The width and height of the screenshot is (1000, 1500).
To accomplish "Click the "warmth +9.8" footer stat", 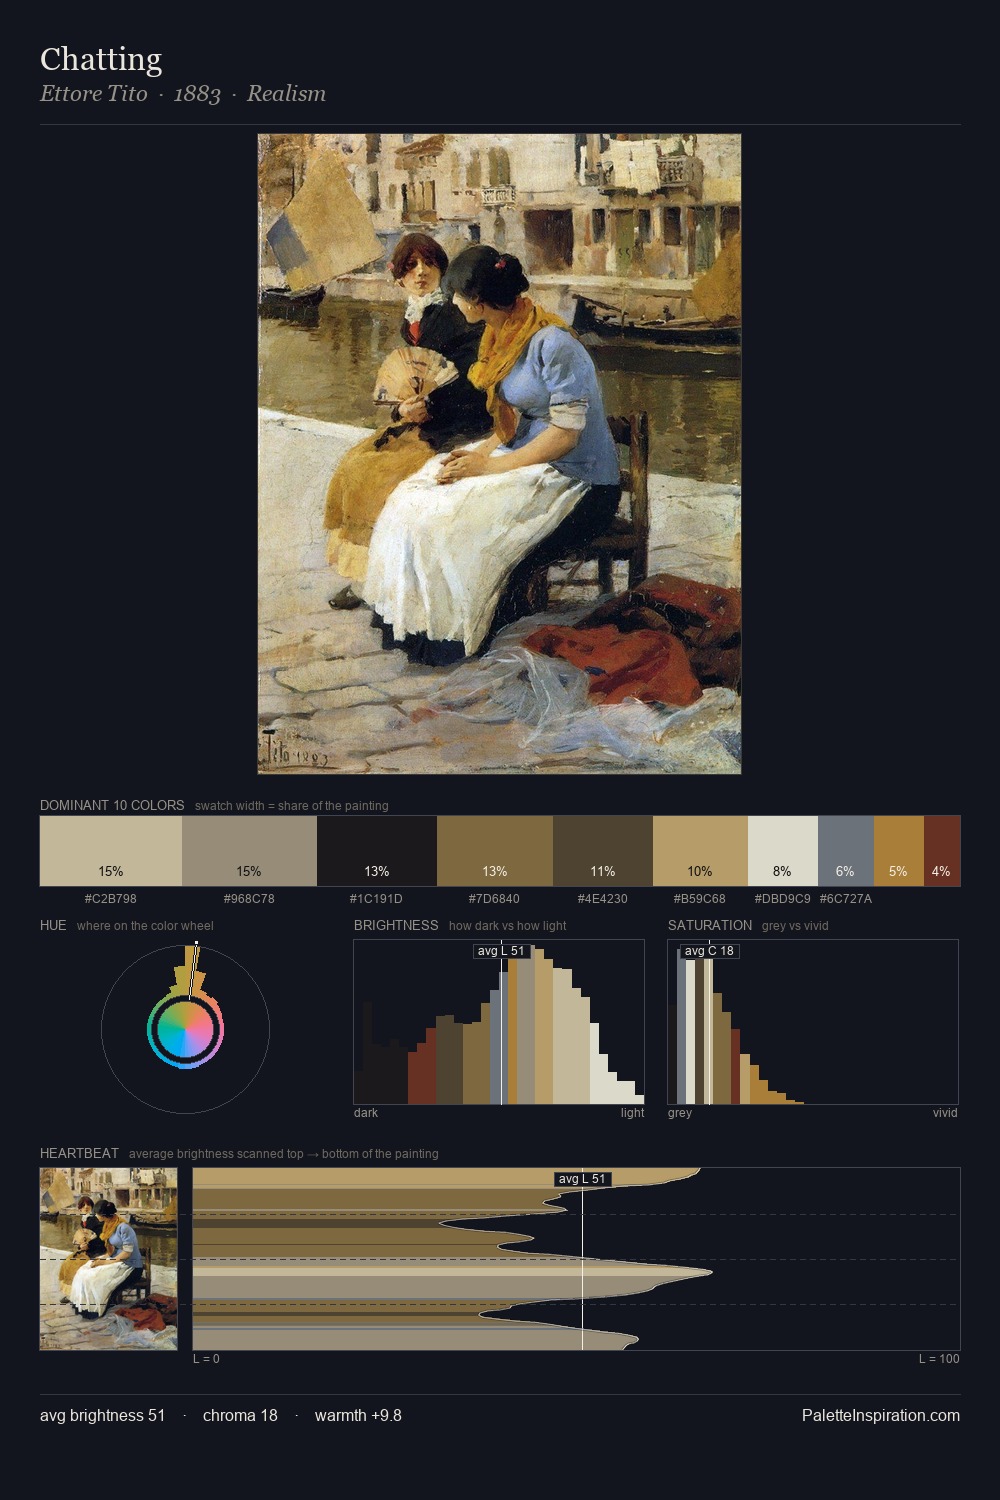I will pyautogui.click(x=358, y=1415).
